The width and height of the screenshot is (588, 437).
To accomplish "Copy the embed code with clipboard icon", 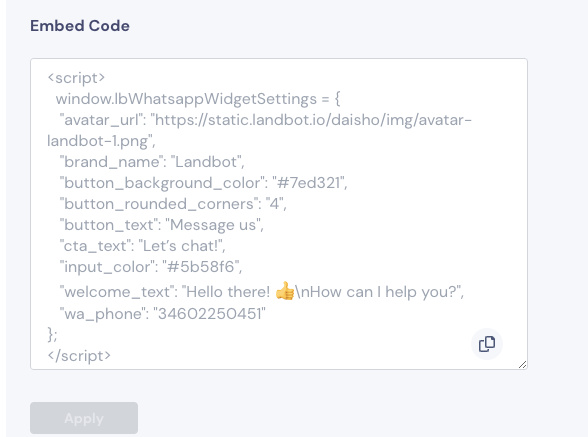I will tap(487, 344).
